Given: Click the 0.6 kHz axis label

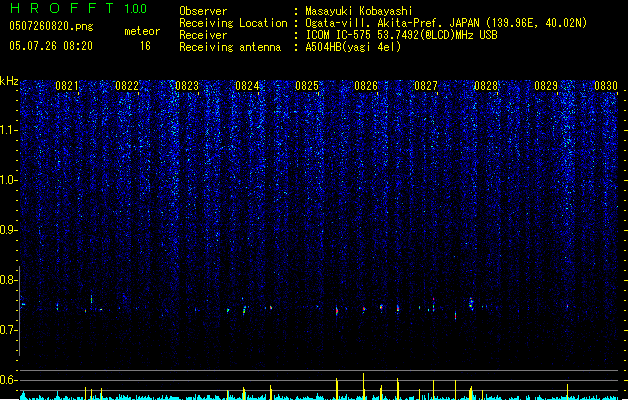Looking at the screenshot, I should tap(9, 380).
